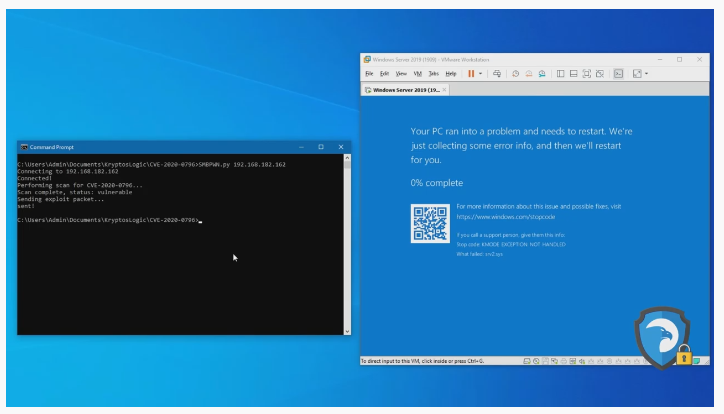Click the 'What failed: srv2.sys' line
Image resolution: width=724 pixels, height=414 pixels.
pyautogui.click(x=479, y=254)
